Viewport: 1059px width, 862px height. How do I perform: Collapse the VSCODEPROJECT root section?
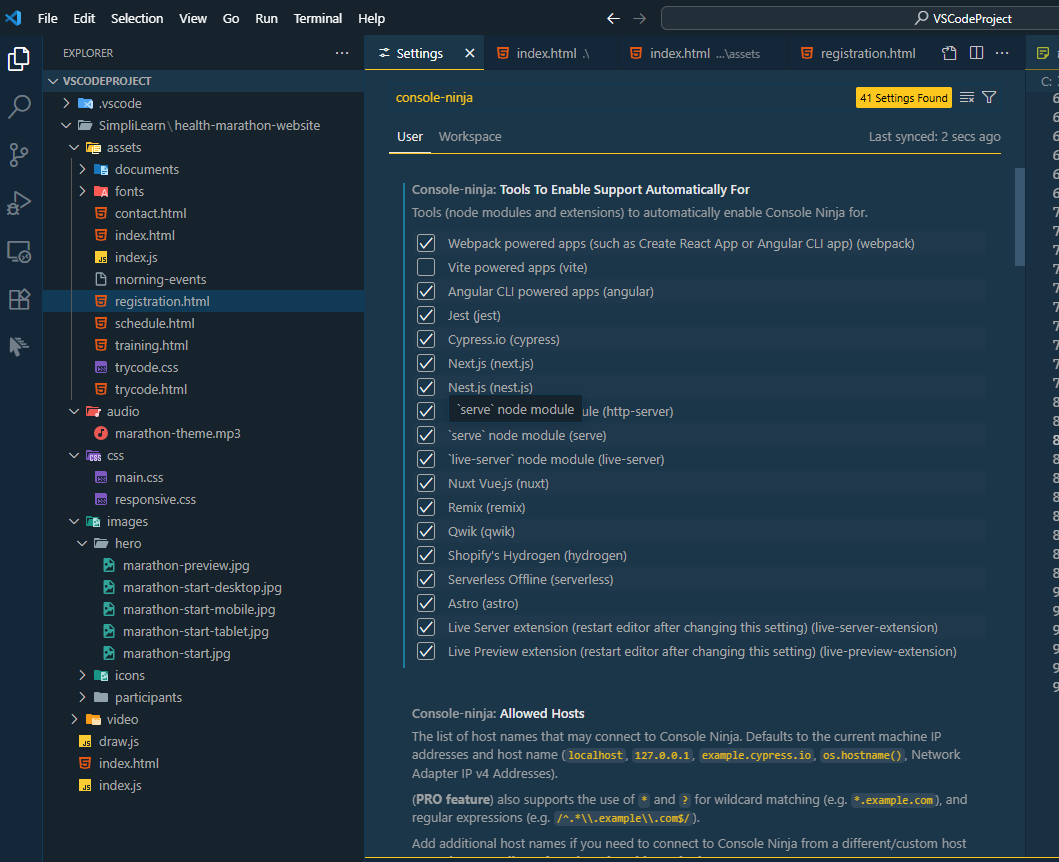pyautogui.click(x=53, y=81)
